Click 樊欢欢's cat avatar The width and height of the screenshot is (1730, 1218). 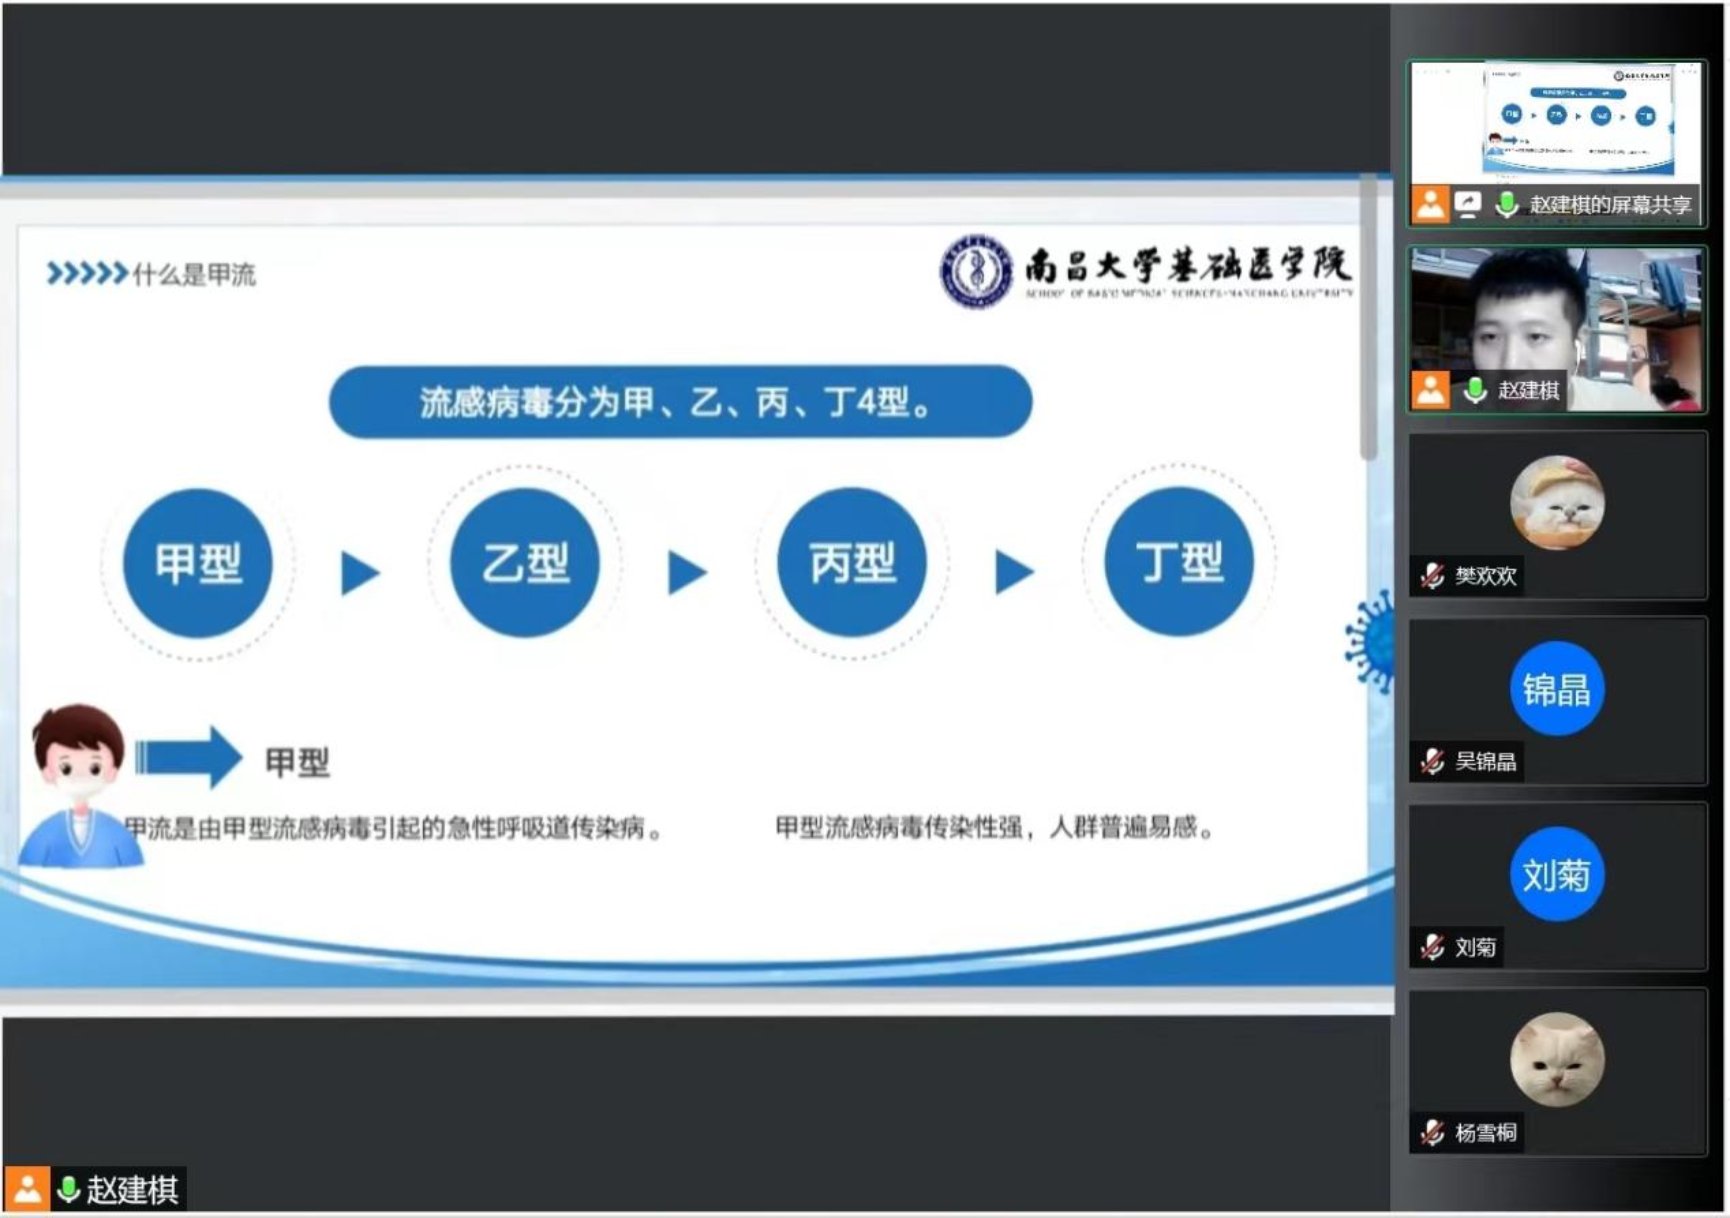pyautogui.click(x=1557, y=502)
